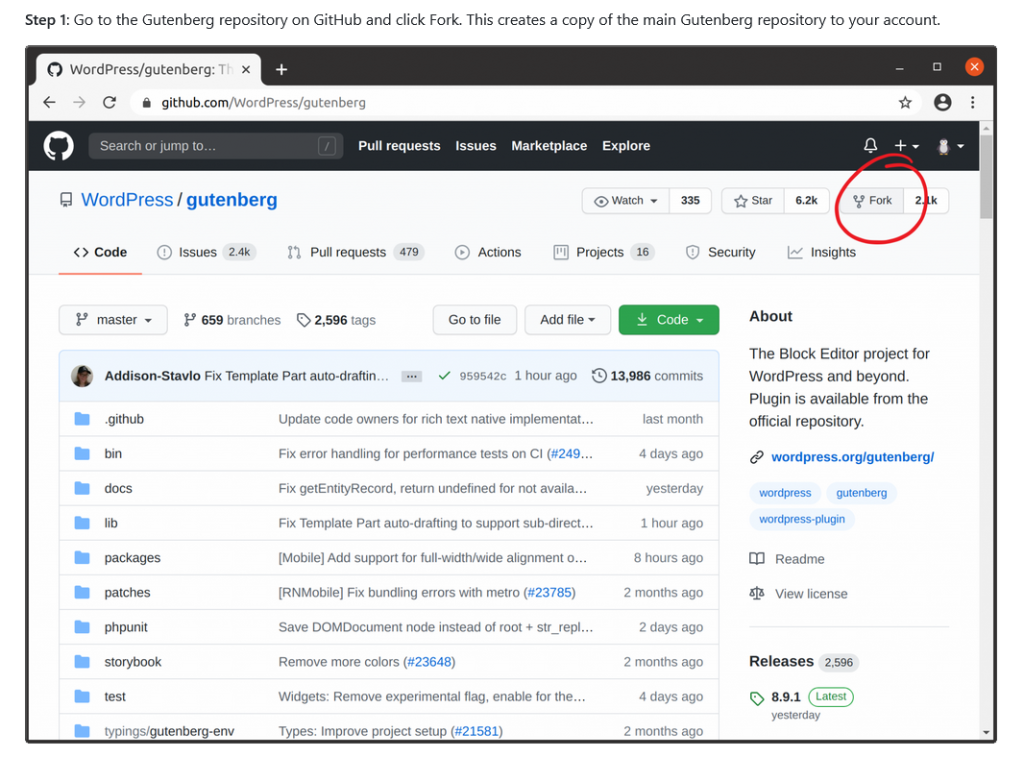Viewport: 1024px width, 757px height.
Task: Open the master branch dropdown
Action: [111, 320]
